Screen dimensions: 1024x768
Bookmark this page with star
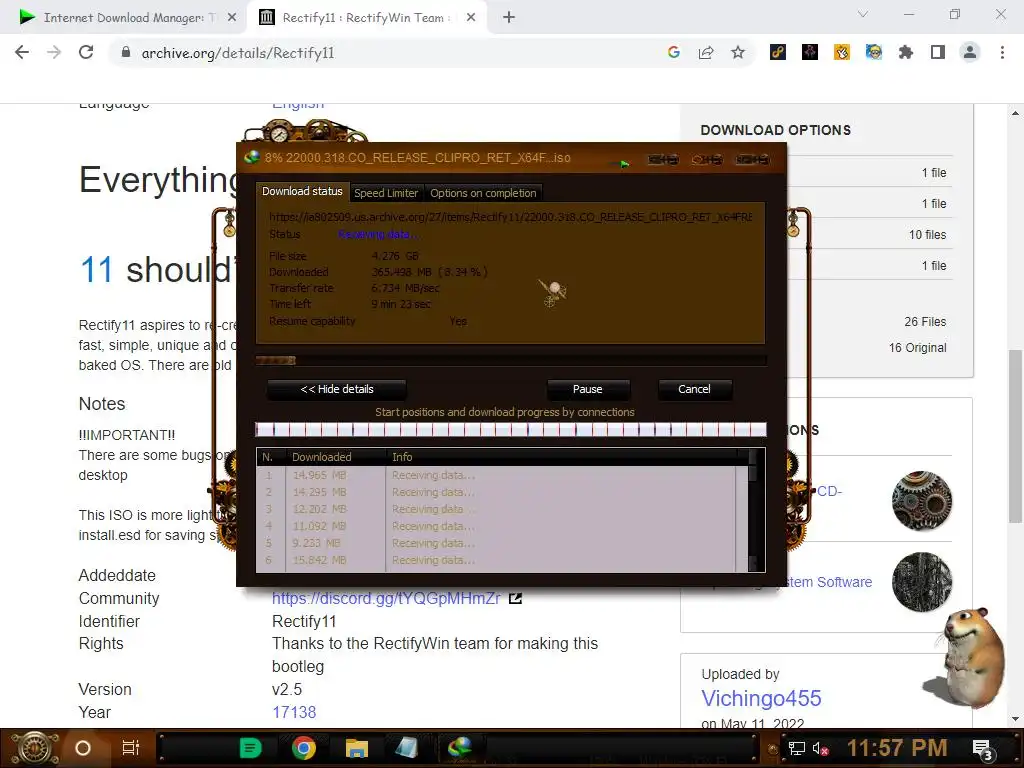pyautogui.click(x=738, y=52)
